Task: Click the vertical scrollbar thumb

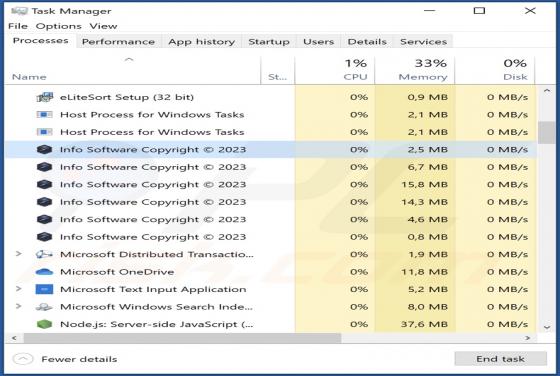Action: tap(546, 132)
